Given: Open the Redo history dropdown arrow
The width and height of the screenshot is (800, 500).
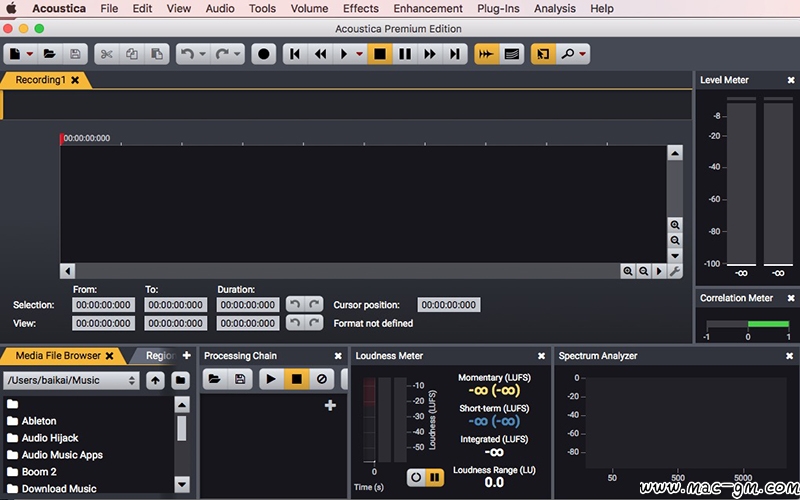Looking at the screenshot, I should click(237, 54).
